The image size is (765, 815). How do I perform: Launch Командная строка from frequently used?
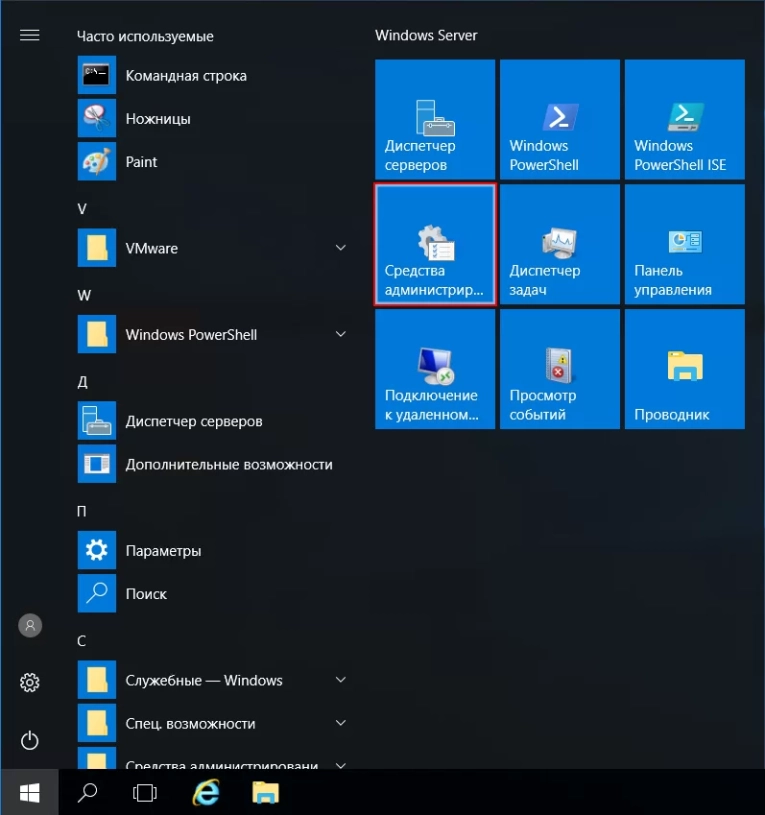[x=186, y=75]
